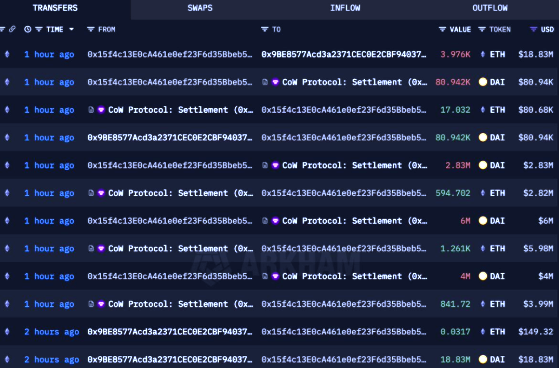
Task: Click CoW logo in 17.032 ETH row
Action: click(x=101, y=110)
